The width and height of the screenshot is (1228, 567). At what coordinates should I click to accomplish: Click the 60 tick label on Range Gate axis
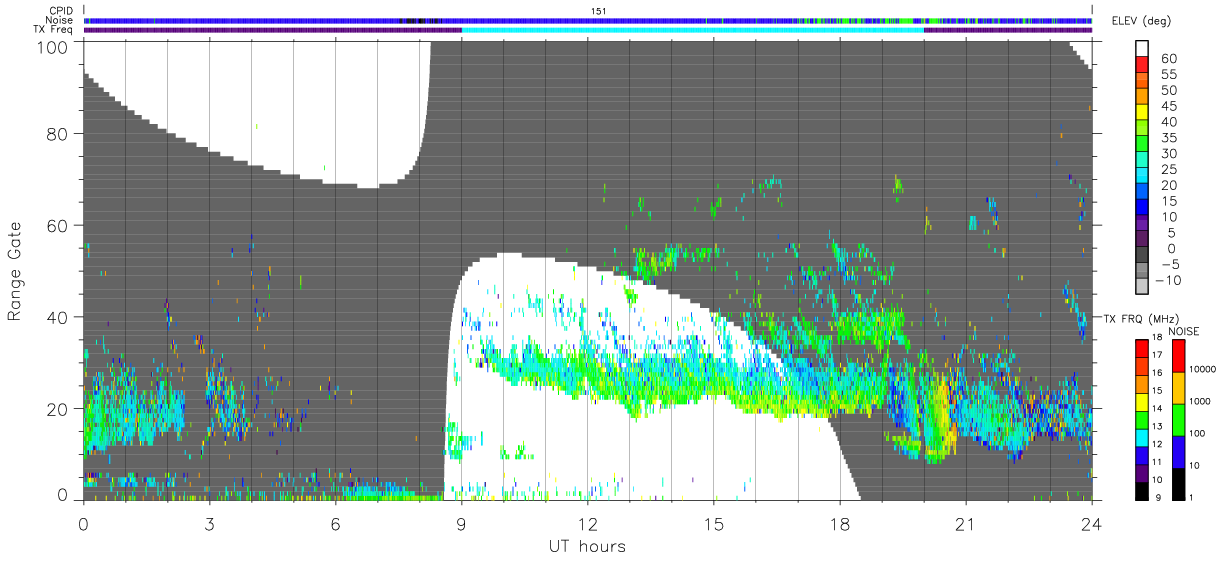[58, 225]
